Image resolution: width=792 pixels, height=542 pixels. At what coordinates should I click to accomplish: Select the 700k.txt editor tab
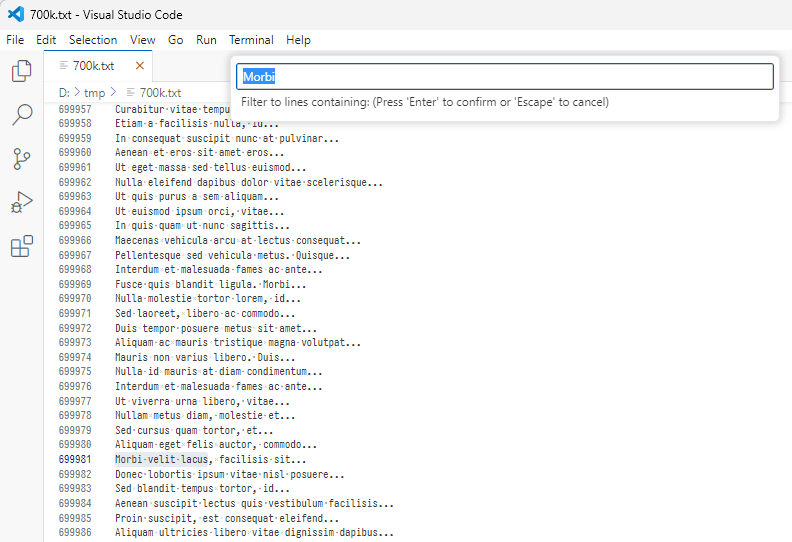[98, 66]
